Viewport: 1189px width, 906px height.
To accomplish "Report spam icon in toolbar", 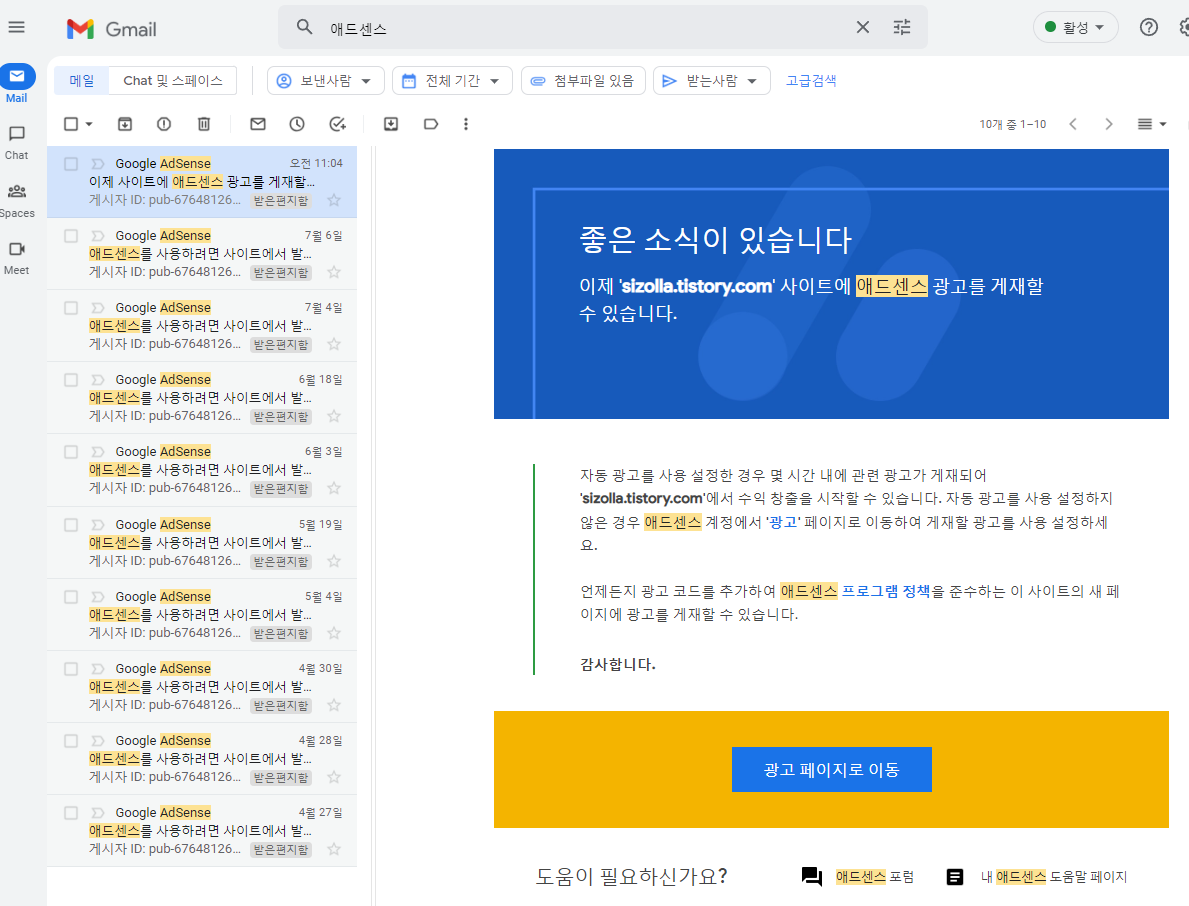I will tap(164, 124).
